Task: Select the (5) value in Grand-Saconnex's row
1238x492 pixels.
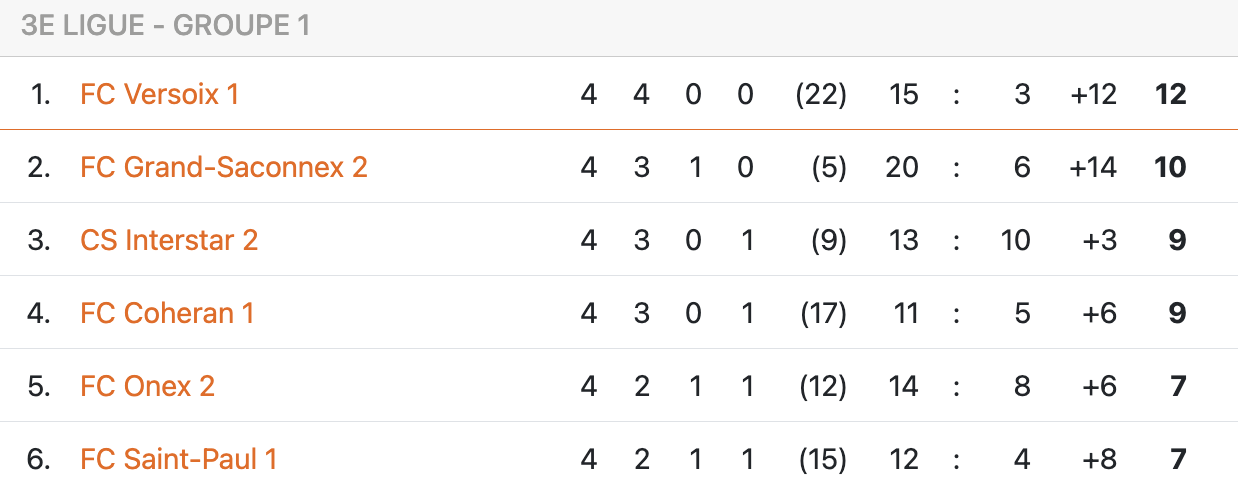Action: [829, 167]
